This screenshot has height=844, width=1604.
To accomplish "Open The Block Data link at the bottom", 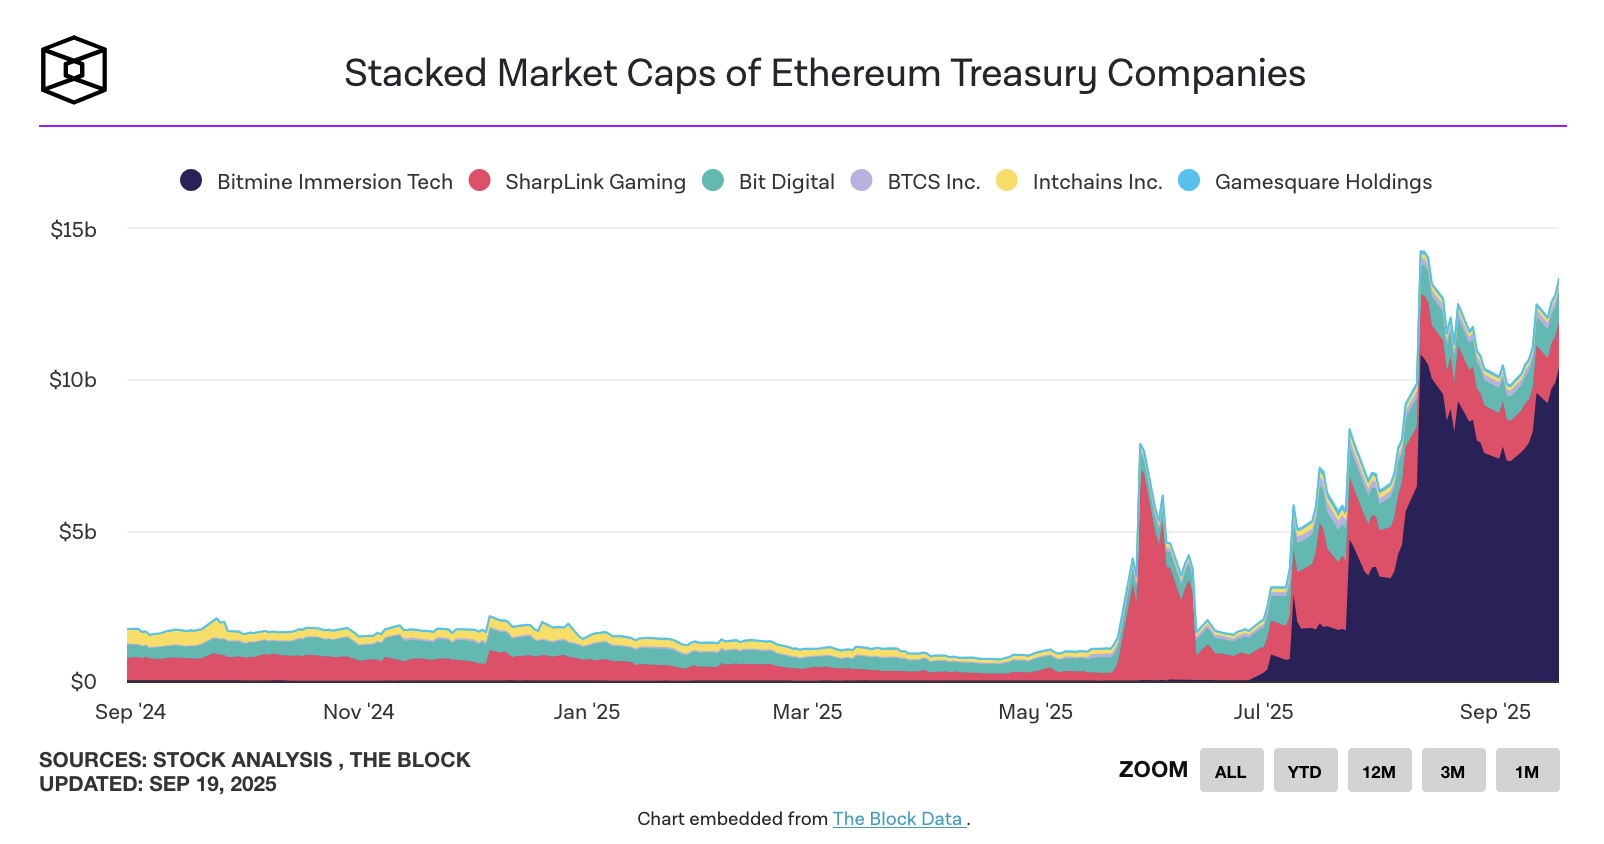I will [898, 818].
